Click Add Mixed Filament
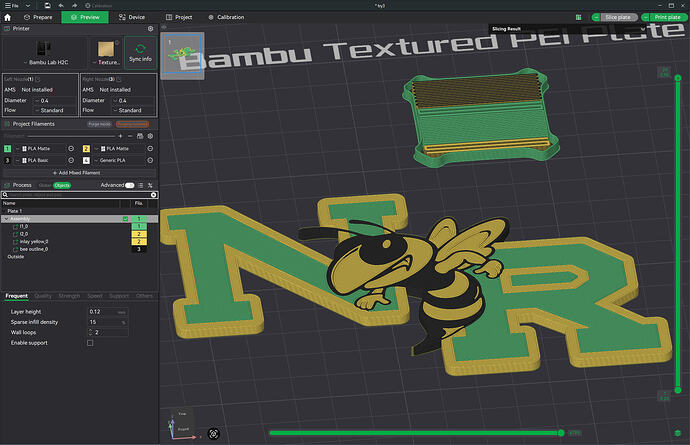This screenshot has height=445, width=690. click(x=77, y=173)
